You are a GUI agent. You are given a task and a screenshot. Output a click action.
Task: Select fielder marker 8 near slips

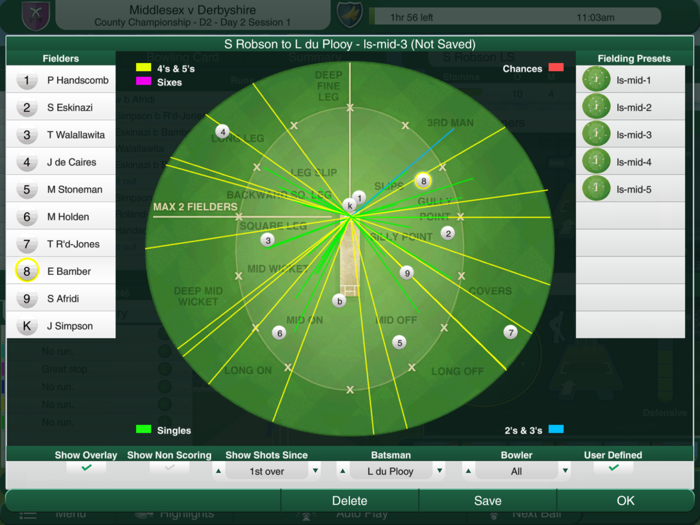click(423, 181)
